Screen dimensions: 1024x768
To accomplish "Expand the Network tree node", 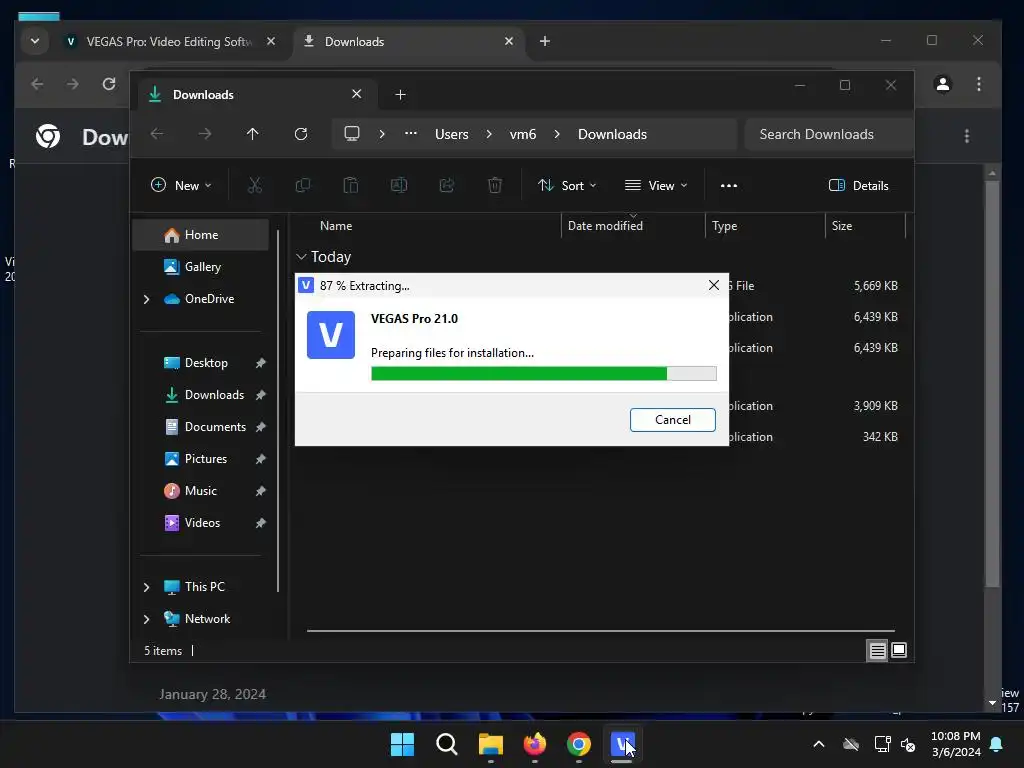I will click(x=146, y=619).
